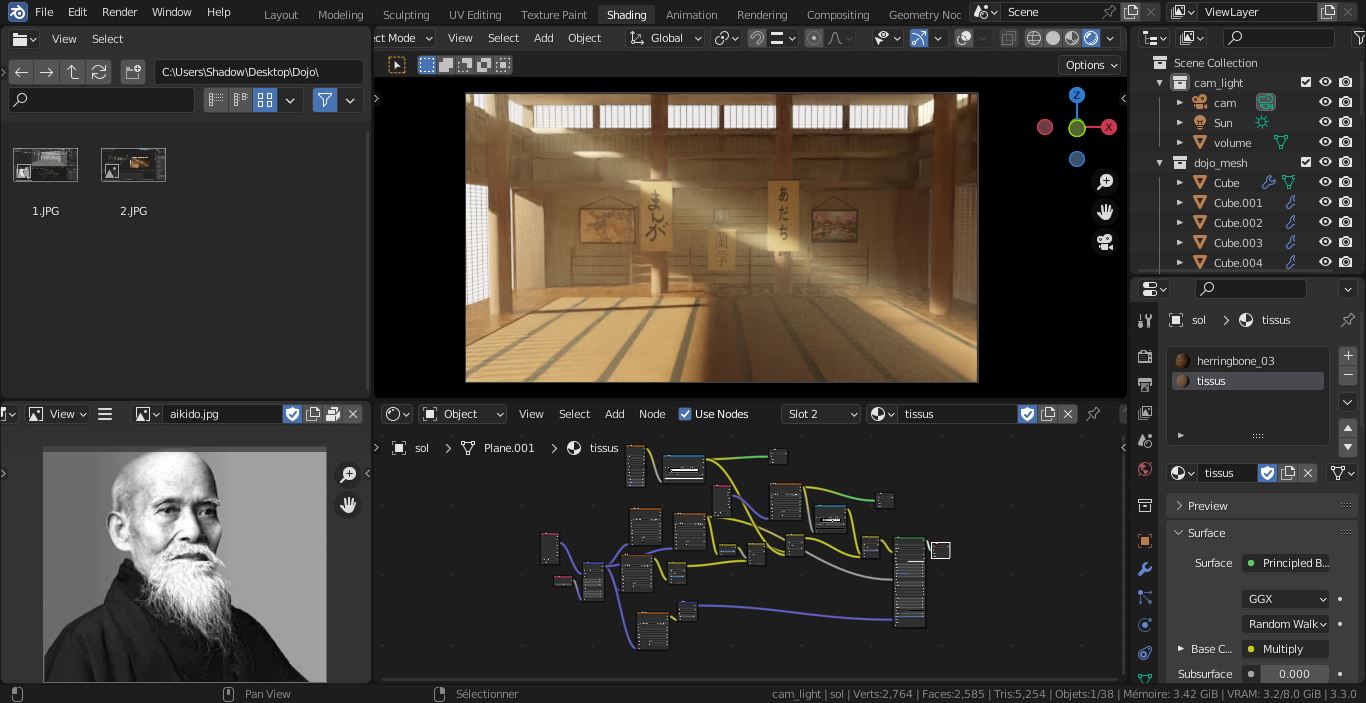1366x703 pixels.
Task: Open the viewport Options popover
Action: click(1091, 65)
